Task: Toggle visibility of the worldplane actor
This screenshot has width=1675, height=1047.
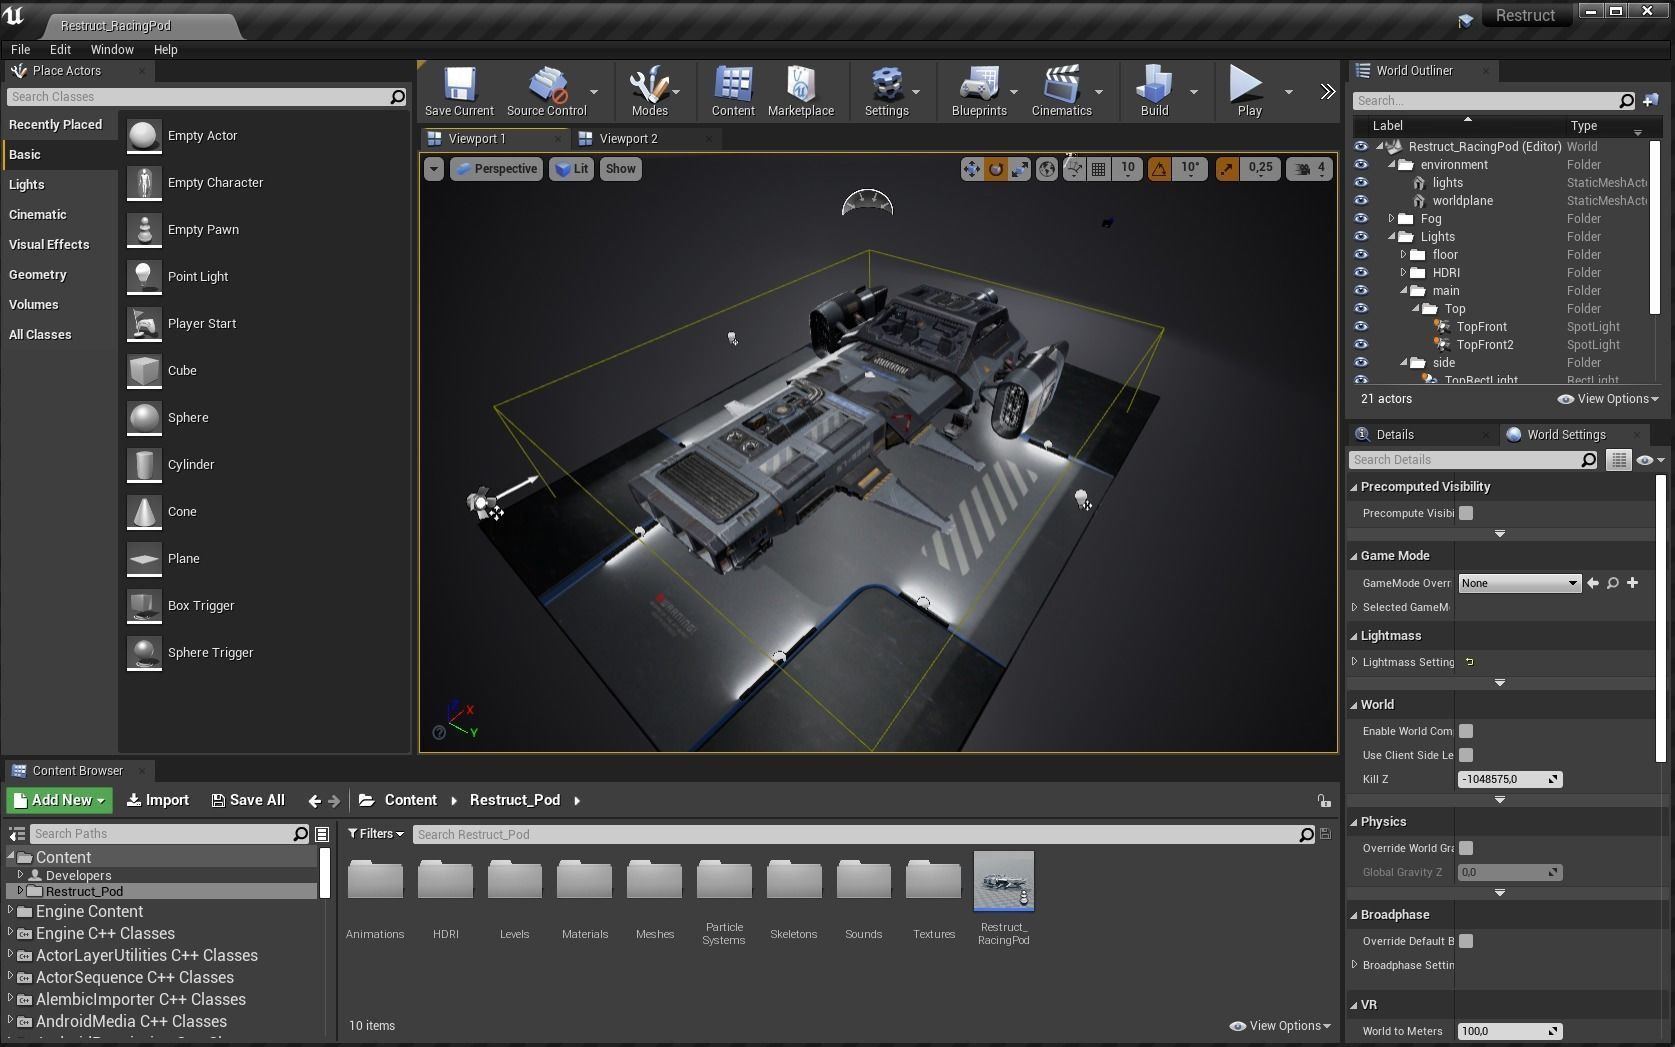Action: coord(1361,201)
